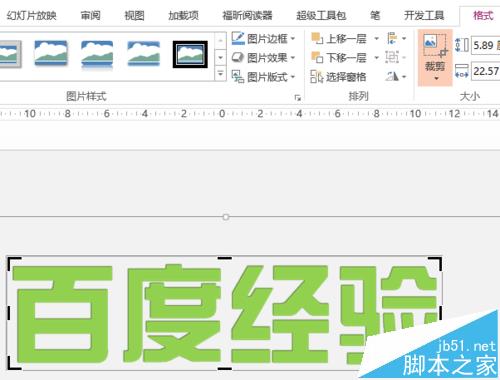Switch to the 审阅 tab
500x380 pixels.
90,15
